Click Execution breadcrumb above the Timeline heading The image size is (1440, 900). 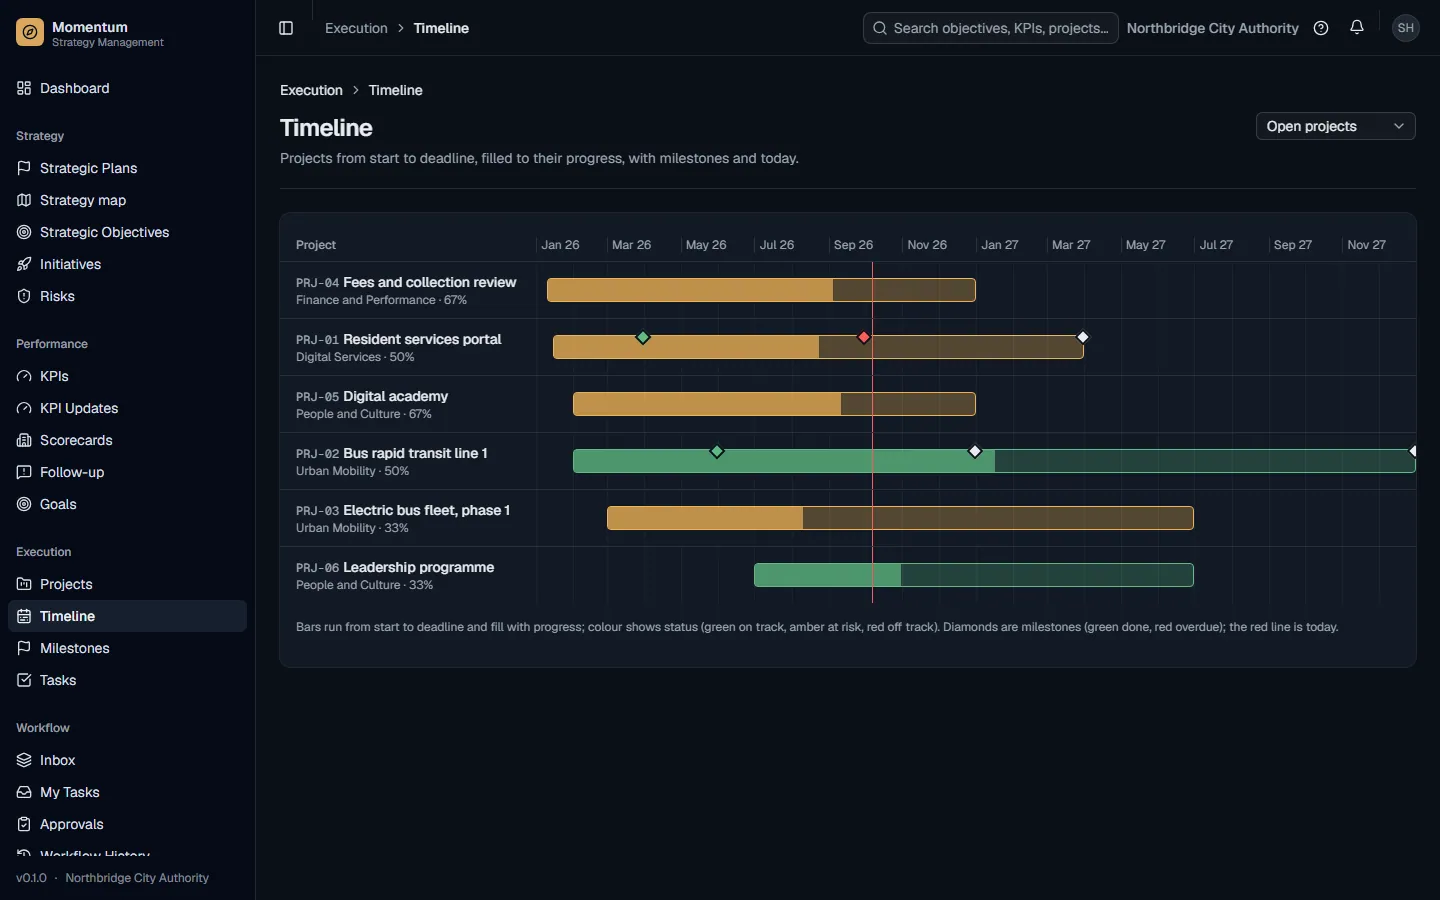tap(311, 90)
